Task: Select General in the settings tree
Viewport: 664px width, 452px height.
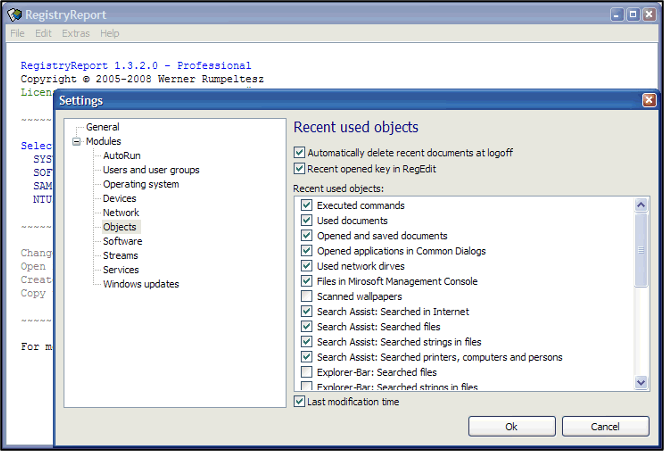Action: (102, 127)
